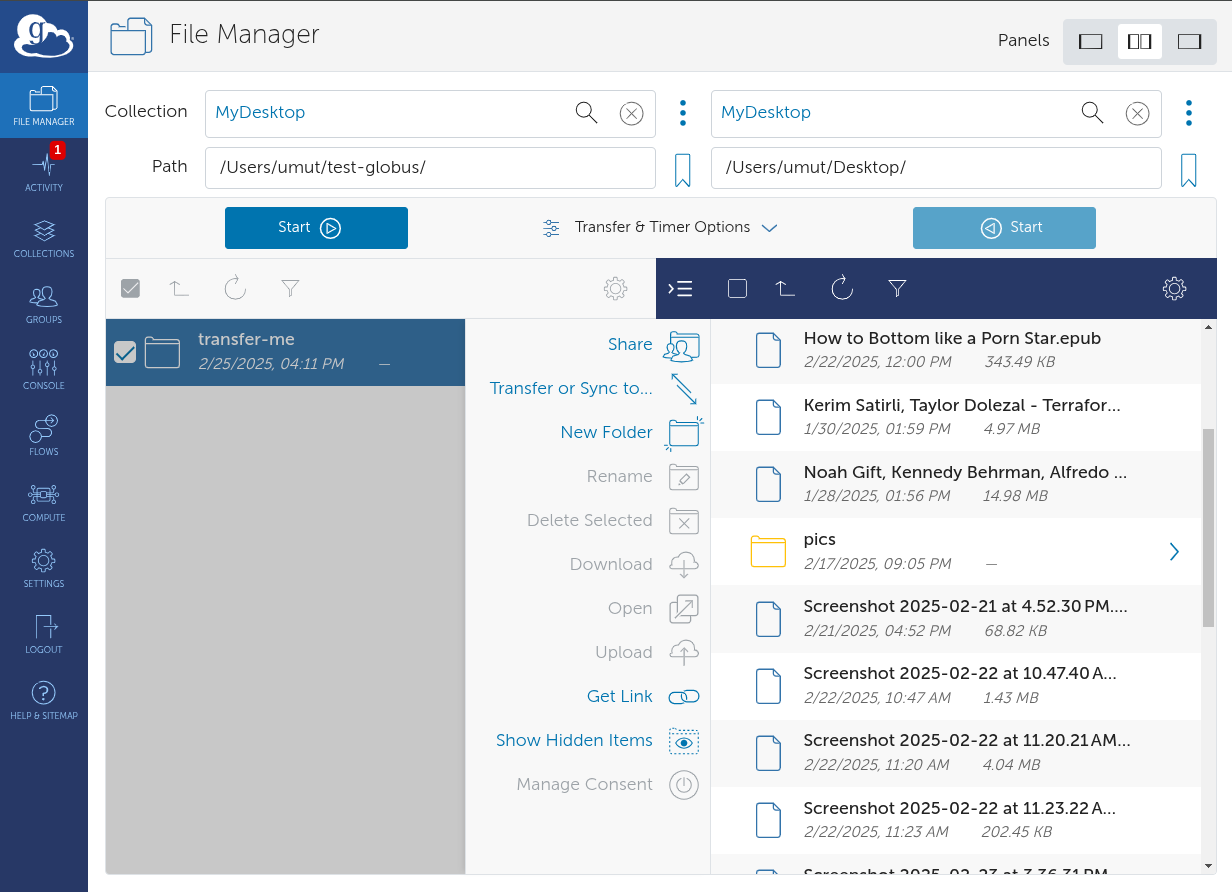Clear the left collection field
Image resolution: width=1232 pixels, height=892 pixels.
coord(631,113)
